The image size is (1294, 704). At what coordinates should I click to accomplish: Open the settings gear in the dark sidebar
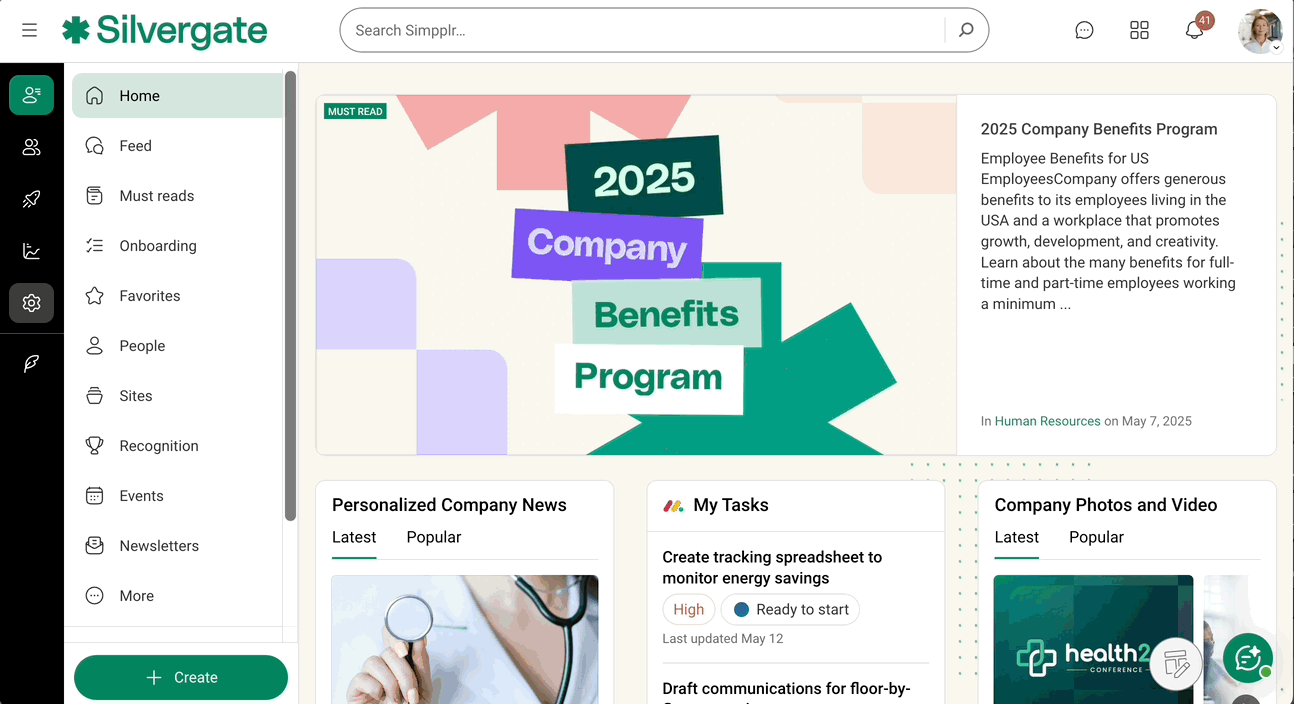click(x=31, y=303)
